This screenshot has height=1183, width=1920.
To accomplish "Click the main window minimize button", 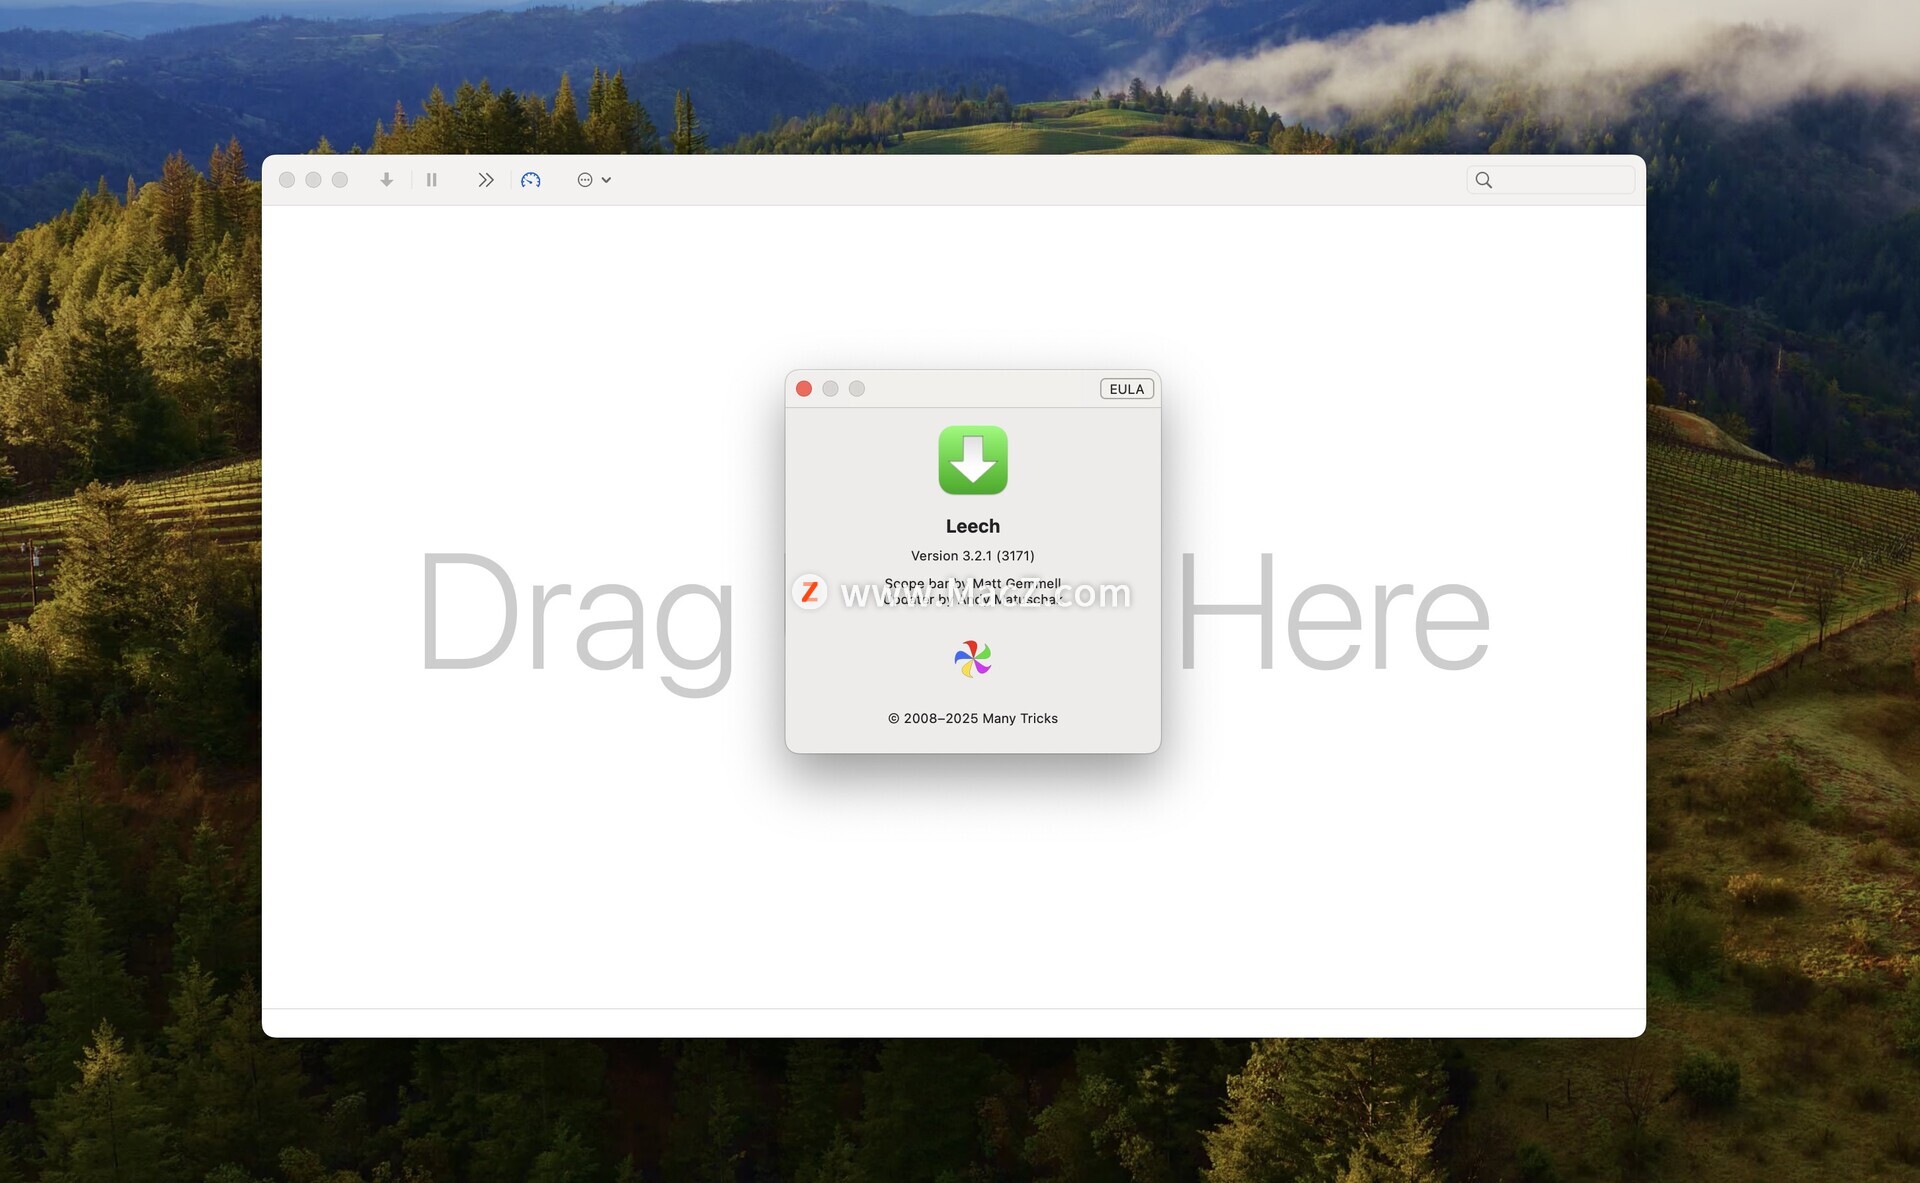I will pyautogui.click(x=313, y=180).
